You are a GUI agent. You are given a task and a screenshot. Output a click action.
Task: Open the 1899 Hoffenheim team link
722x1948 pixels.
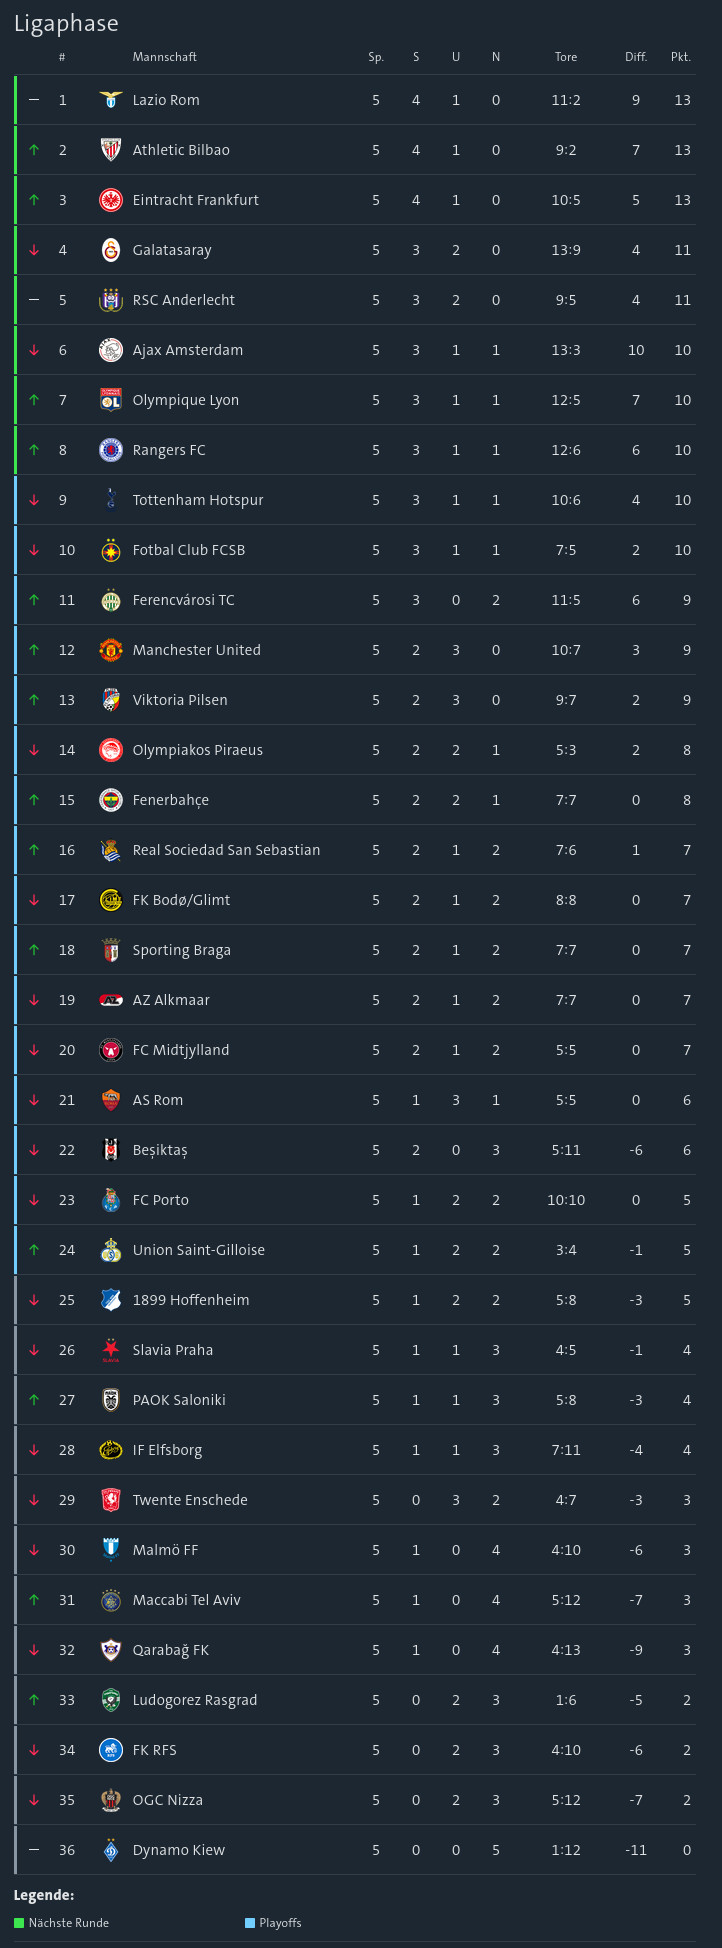(191, 1300)
